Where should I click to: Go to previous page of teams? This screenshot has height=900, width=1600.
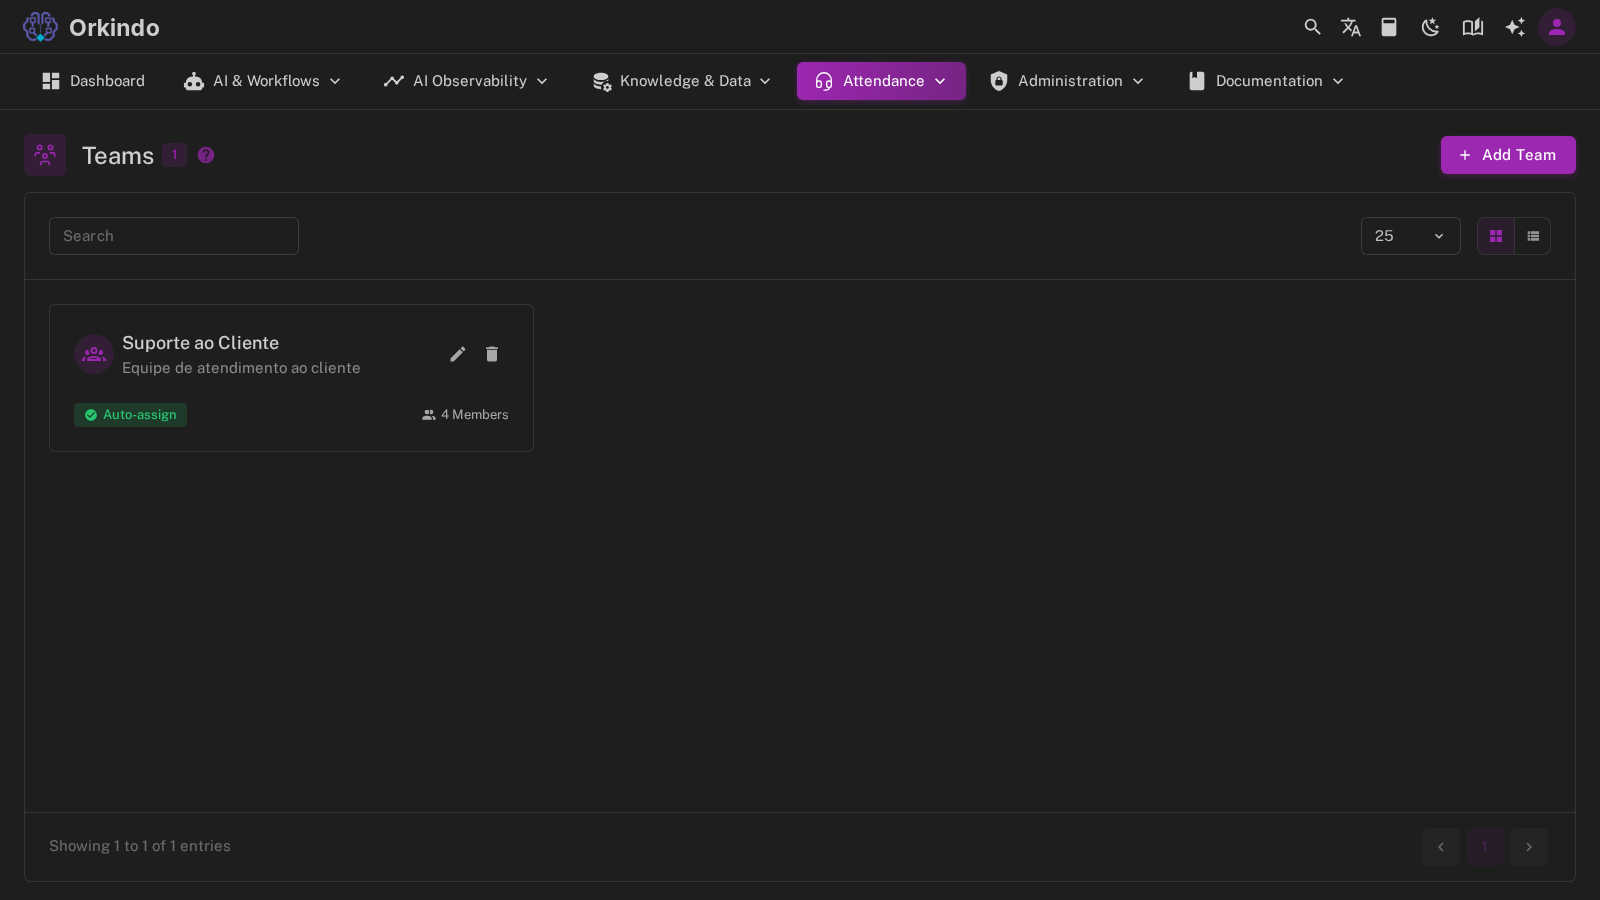click(1441, 847)
